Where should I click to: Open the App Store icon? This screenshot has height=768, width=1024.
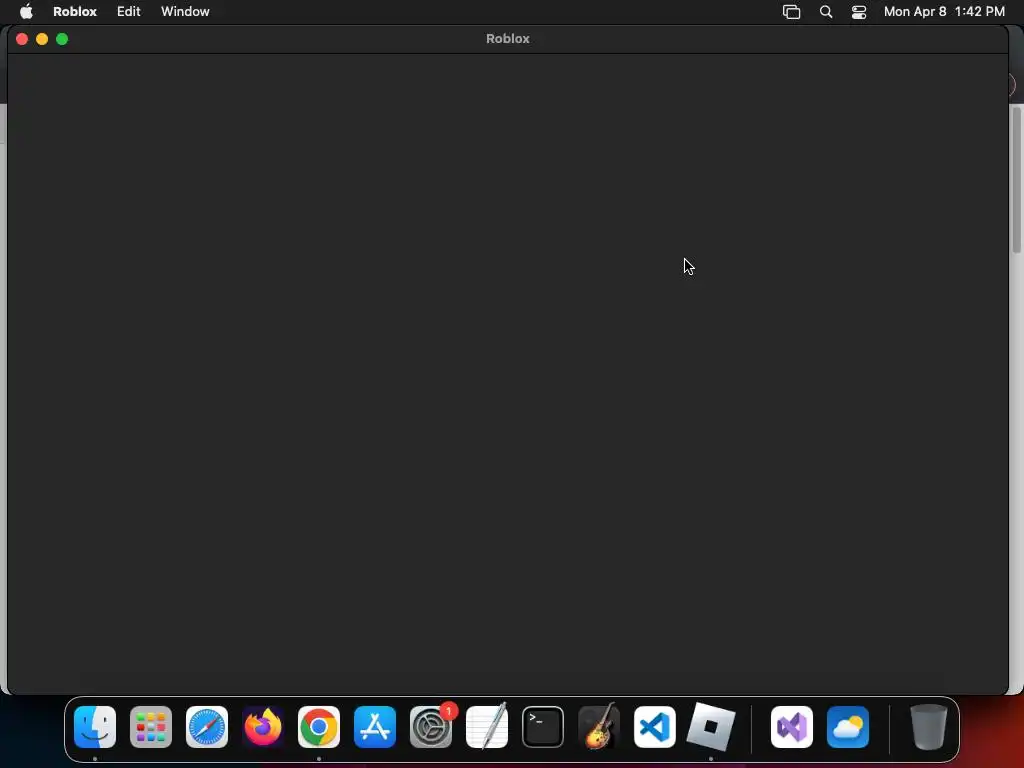point(375,727)
